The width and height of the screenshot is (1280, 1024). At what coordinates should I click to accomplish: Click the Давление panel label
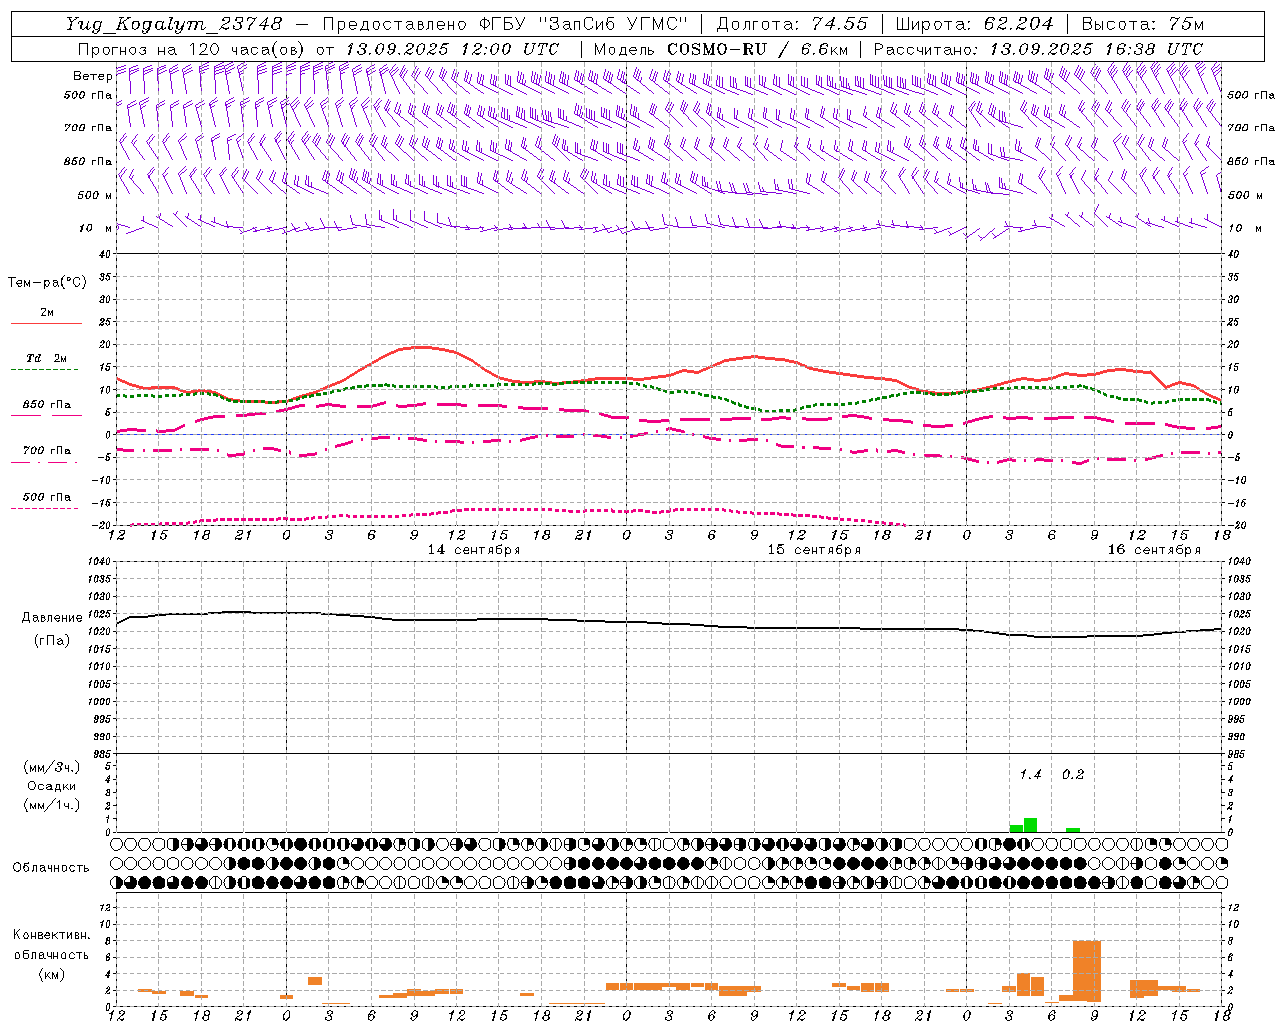[x=52, y=618]
